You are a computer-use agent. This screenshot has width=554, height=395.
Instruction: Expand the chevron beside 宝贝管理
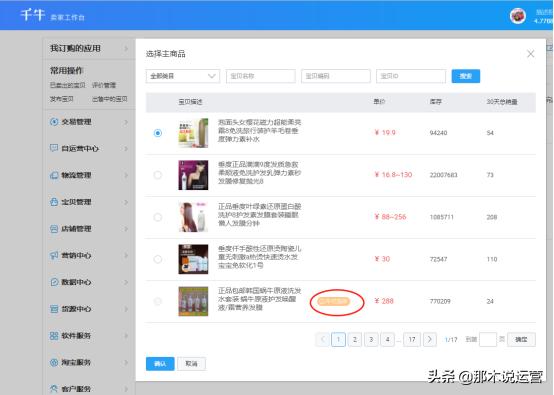126,202
